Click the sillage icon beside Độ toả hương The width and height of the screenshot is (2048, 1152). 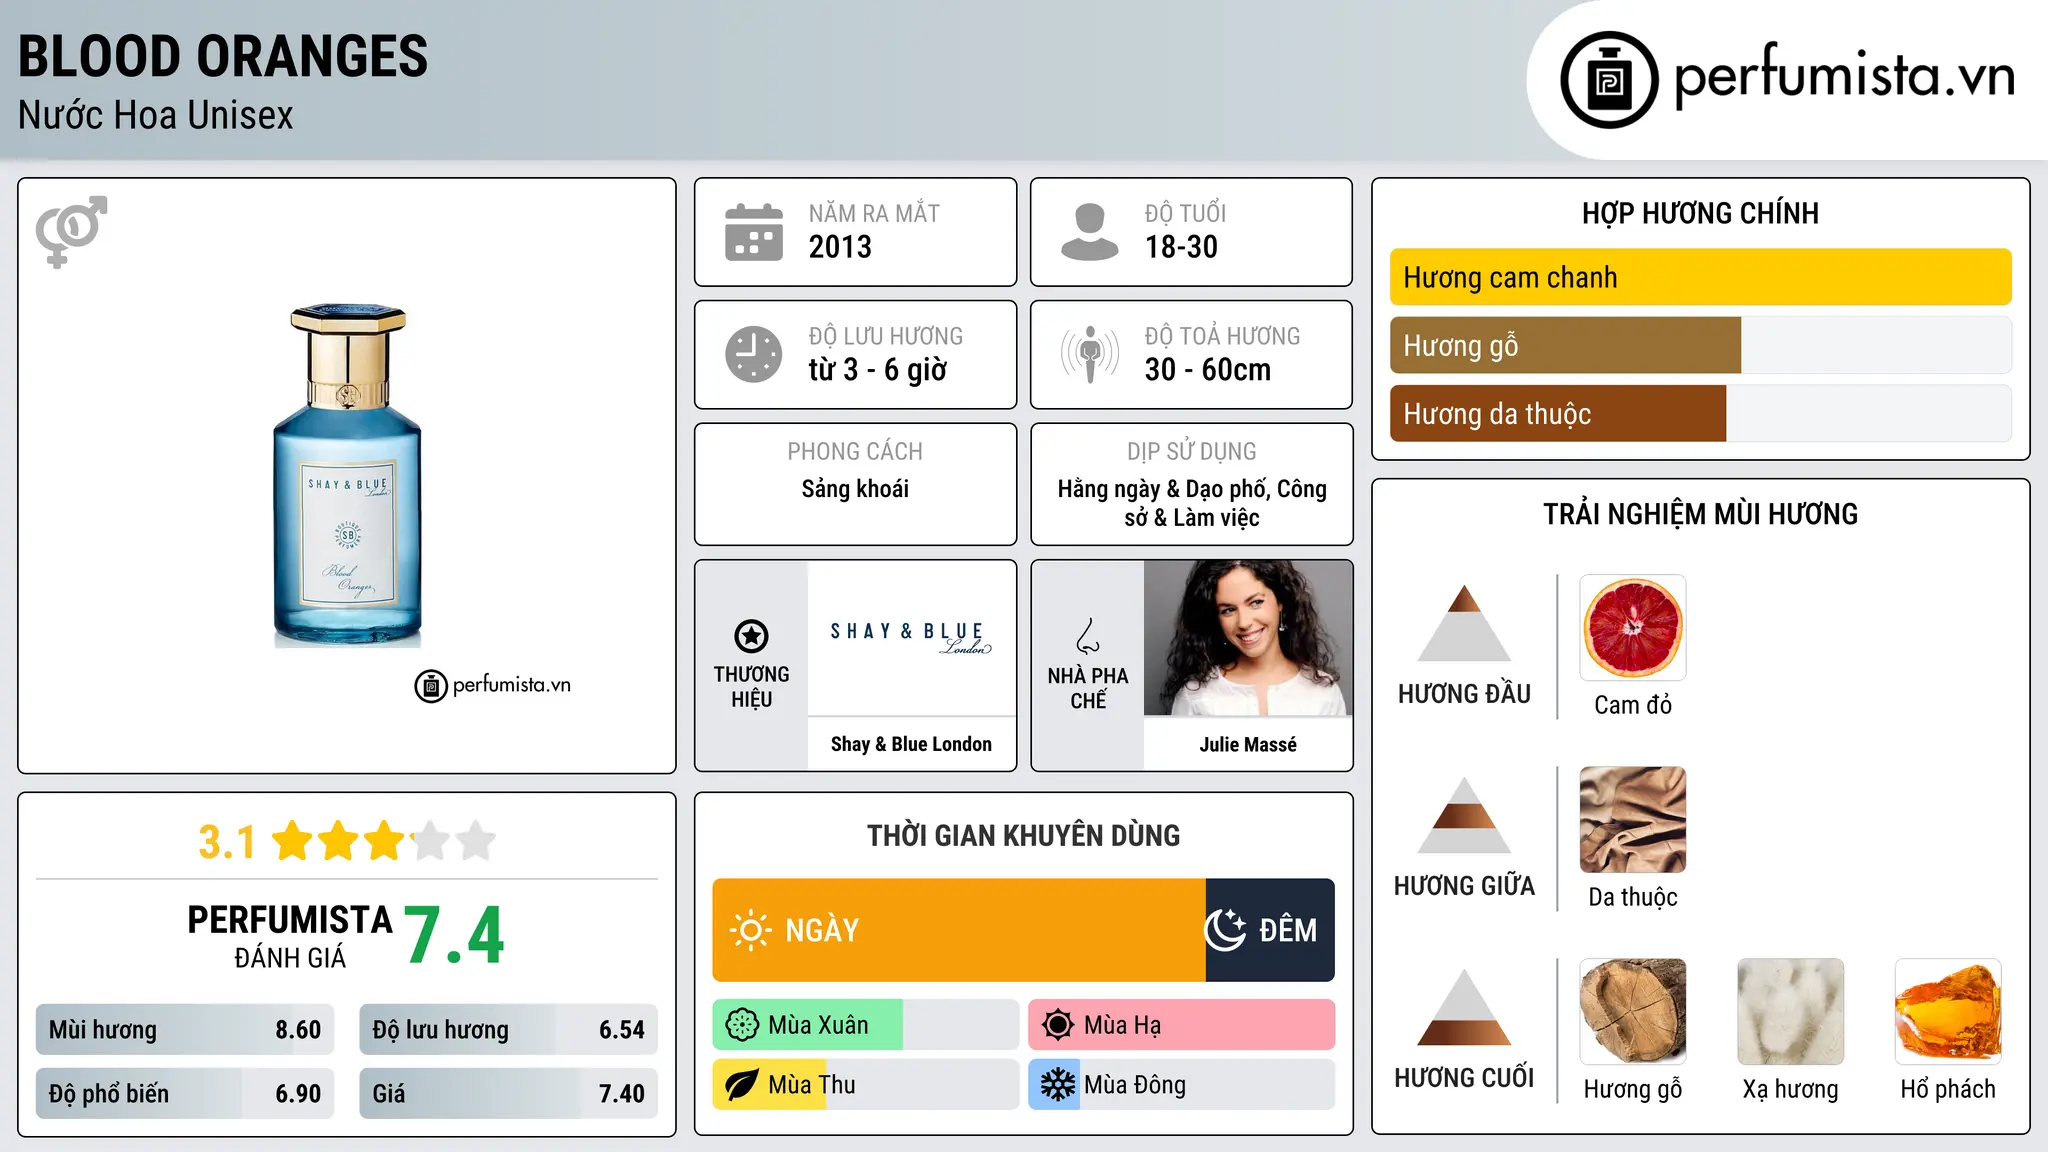pyautogui.click(x=1089, y=354)
